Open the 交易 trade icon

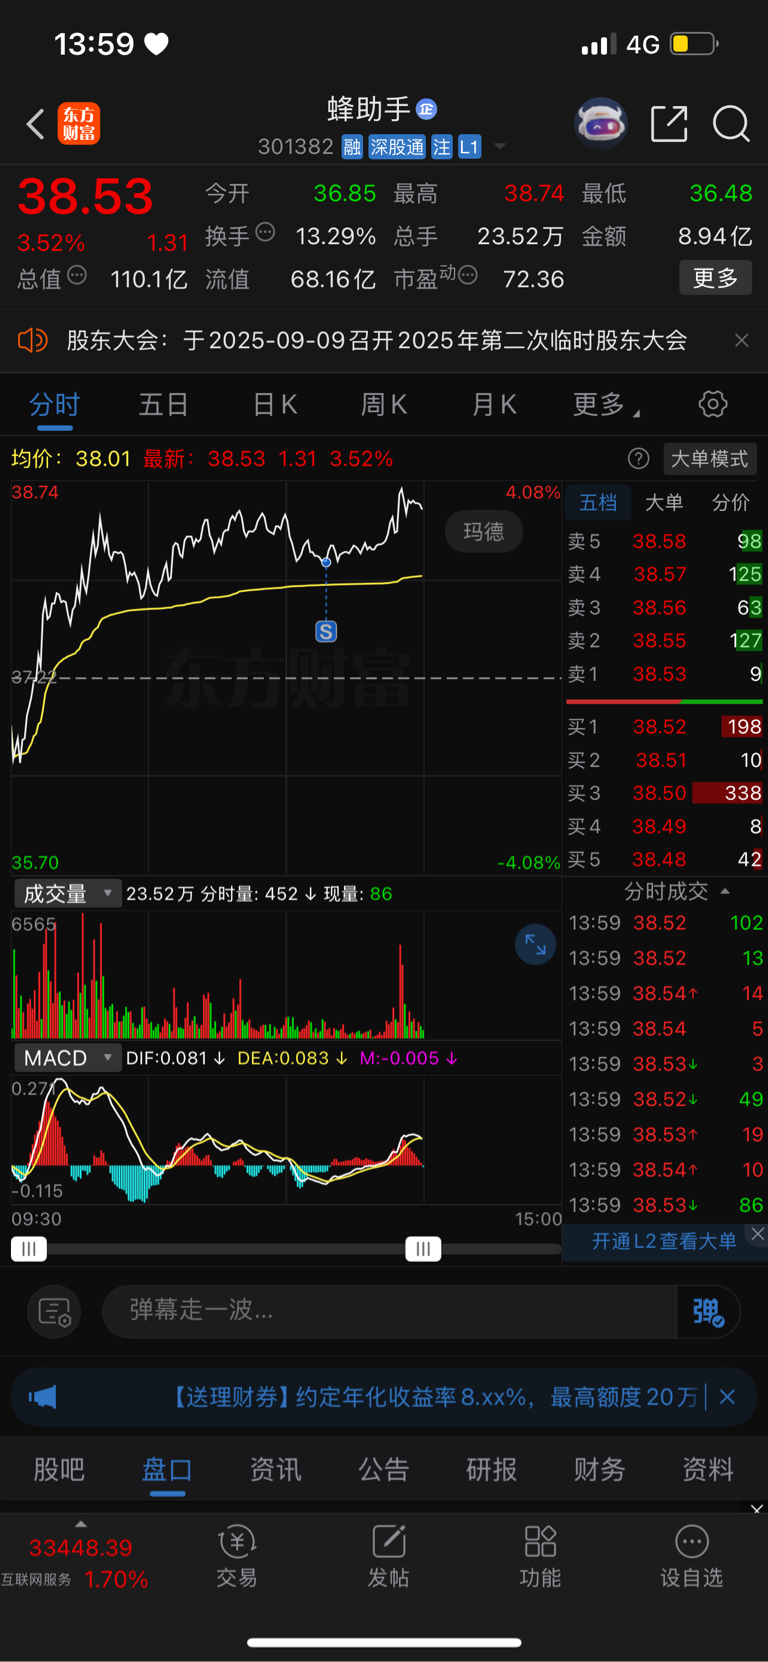point(237,1556)
